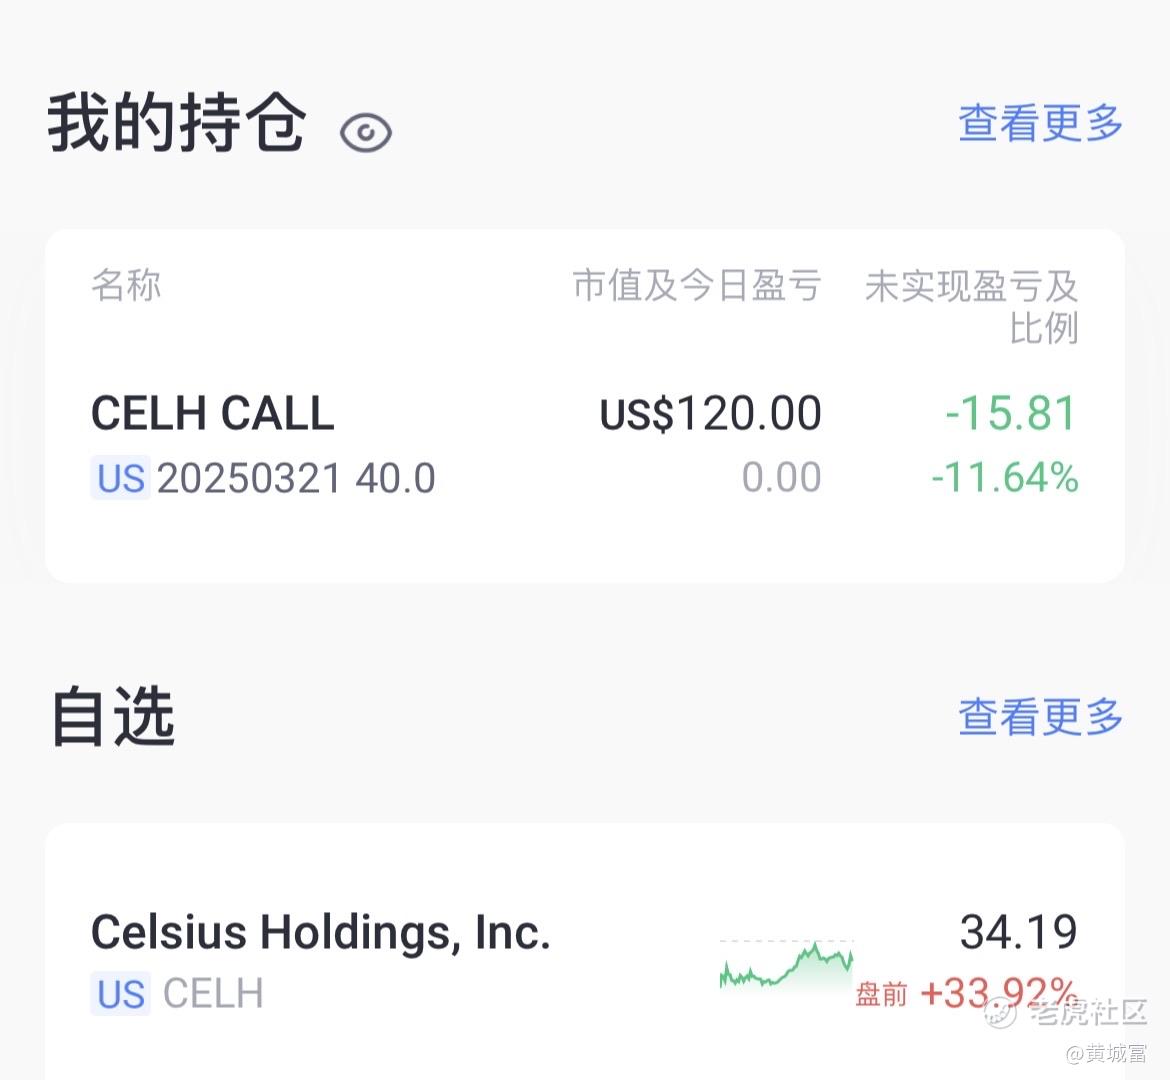Image resolution: width=1170 pixels, height=1080 pixels.
Task: Tap the -15.81 unrealized loss value
Action: [x=1011, y=413]
